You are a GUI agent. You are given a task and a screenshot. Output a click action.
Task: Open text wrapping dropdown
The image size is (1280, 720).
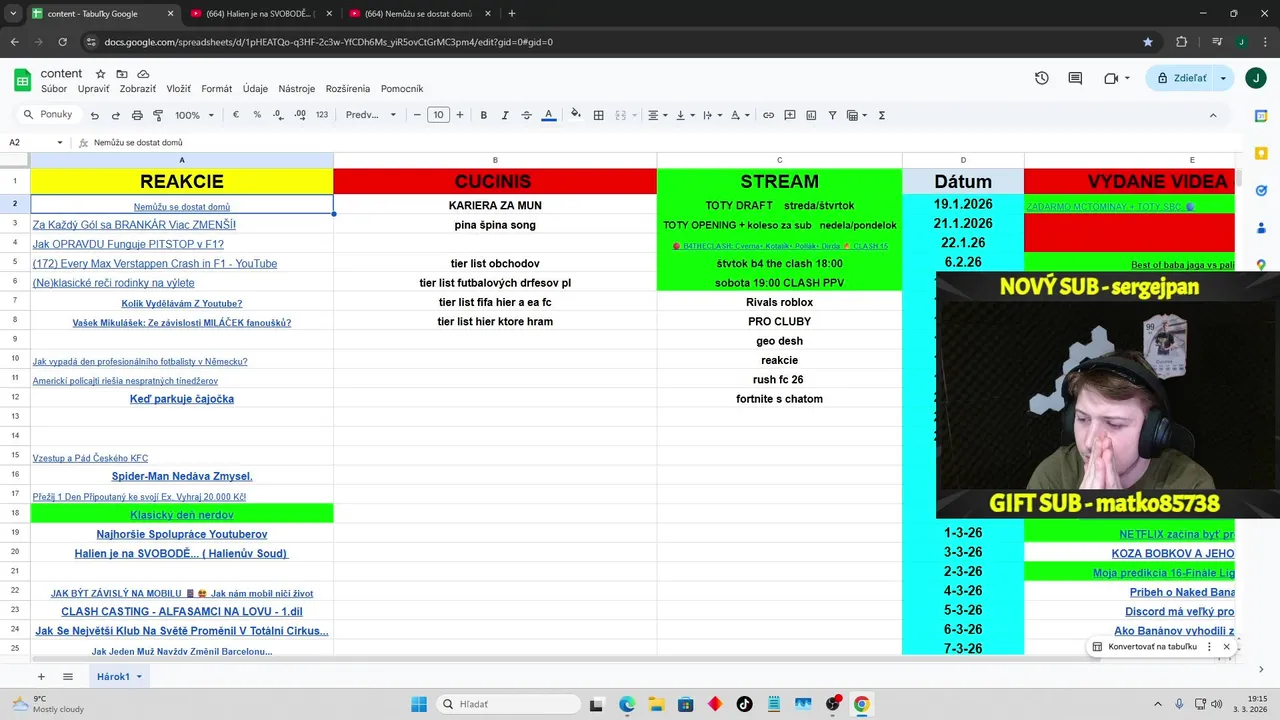(x=712, y=115)
